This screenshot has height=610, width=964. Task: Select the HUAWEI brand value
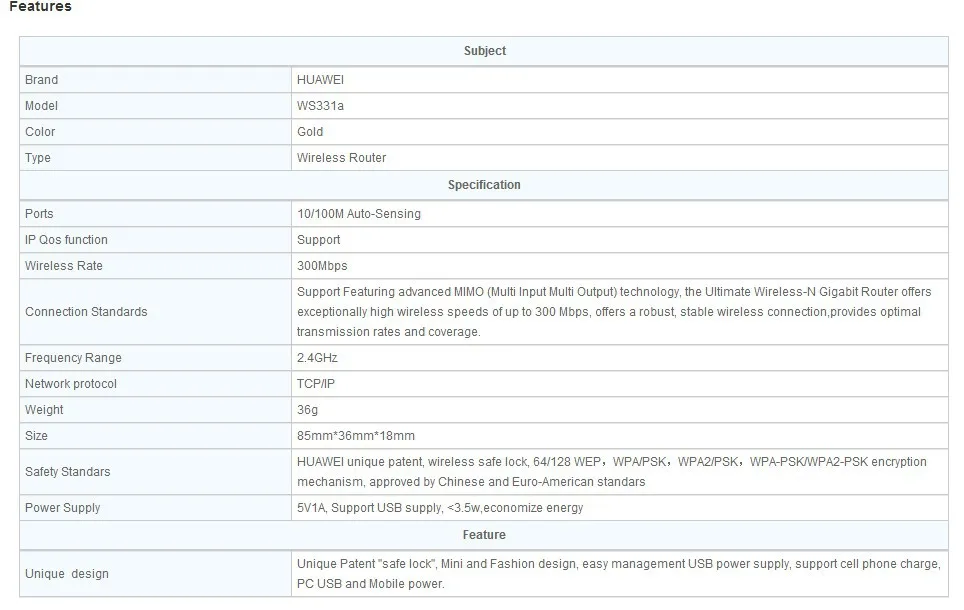[320, 80]
